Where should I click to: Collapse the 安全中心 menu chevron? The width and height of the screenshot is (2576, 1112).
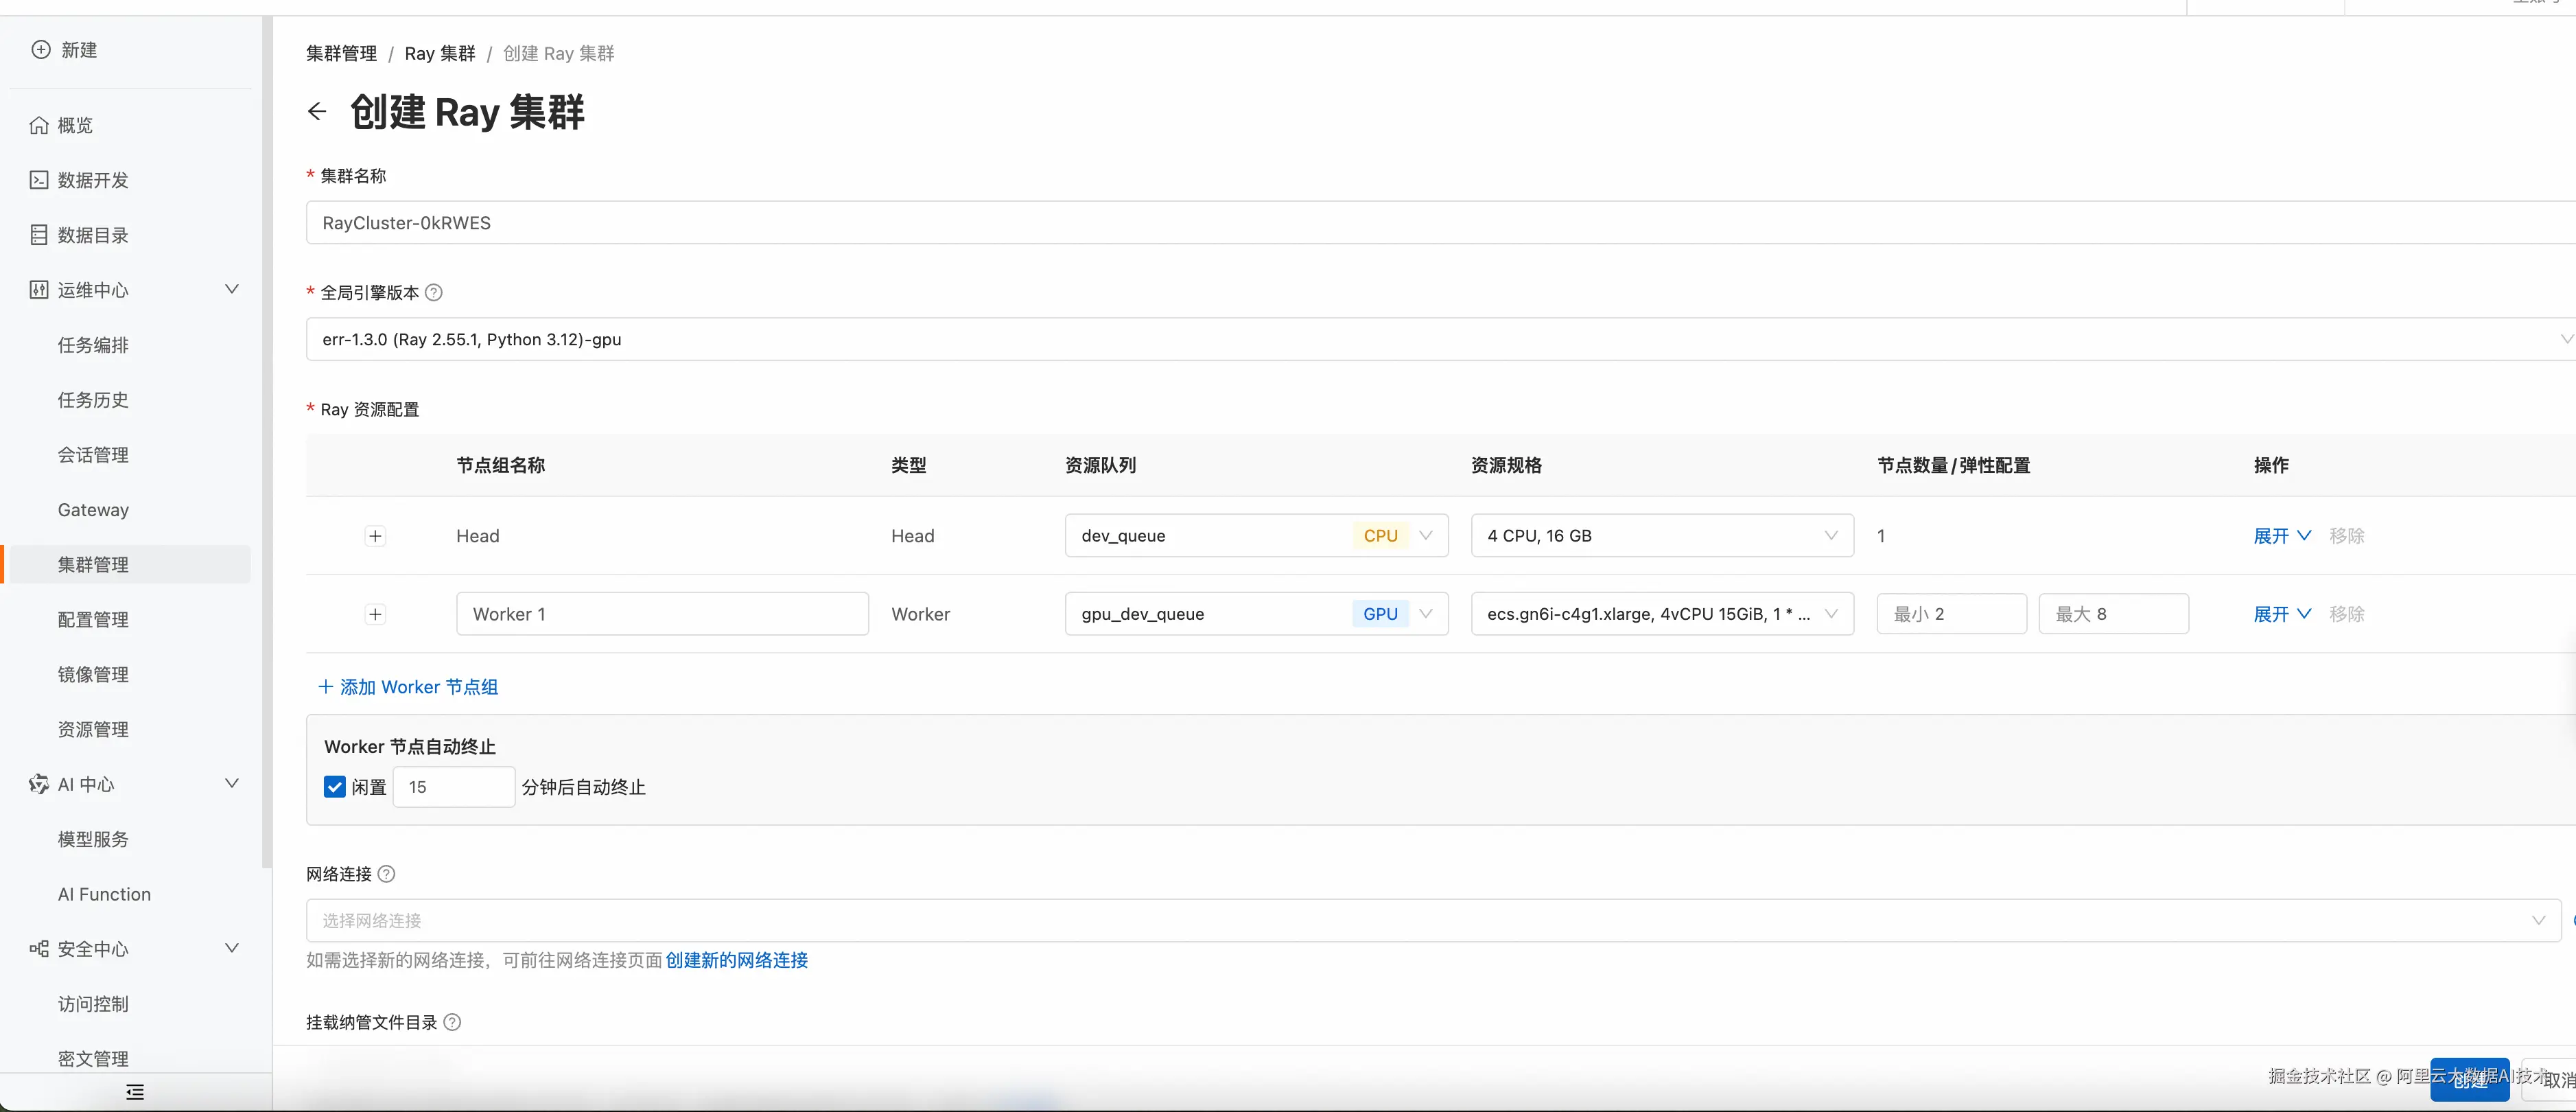pos(232,949)
